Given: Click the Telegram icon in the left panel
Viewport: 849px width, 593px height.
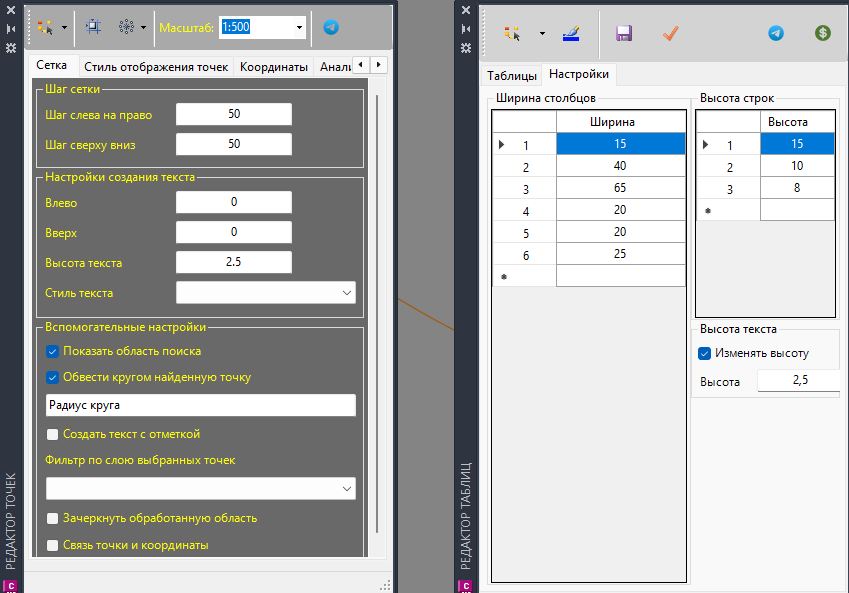Looking at the screenshot, I should [x=331, y=28].
